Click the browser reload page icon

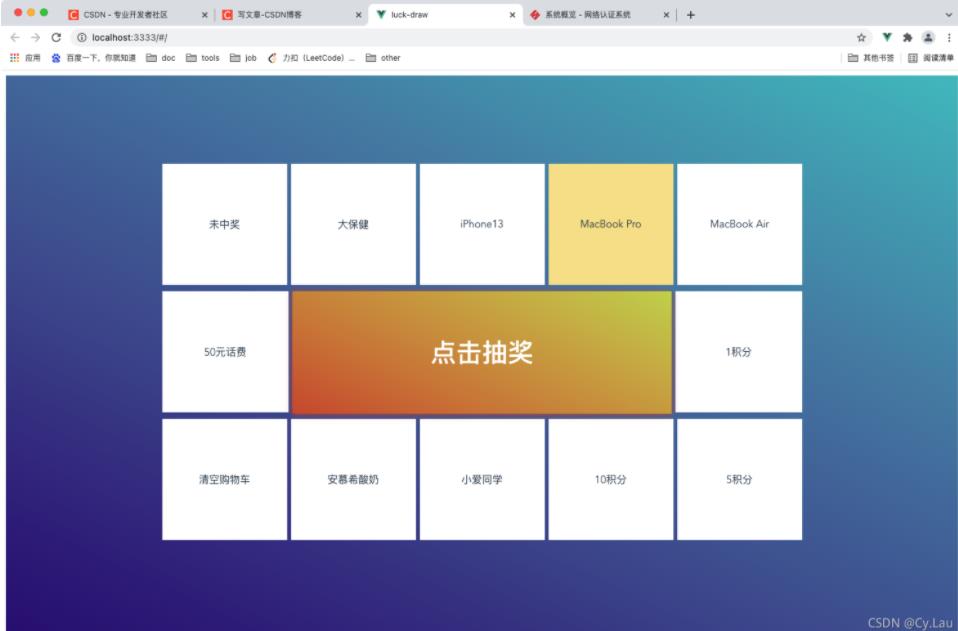[56, 37]
